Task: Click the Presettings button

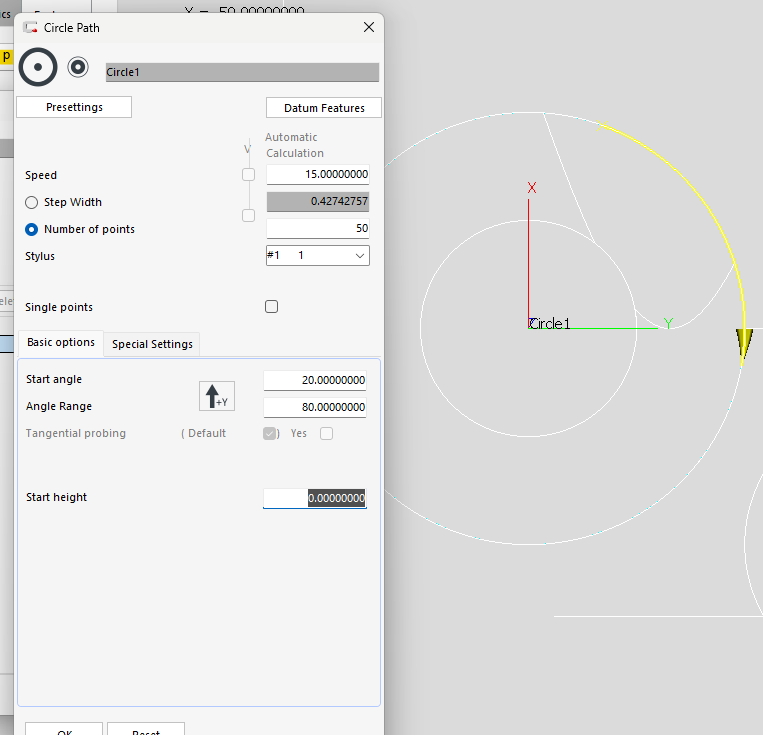Action: click(74, 107)
